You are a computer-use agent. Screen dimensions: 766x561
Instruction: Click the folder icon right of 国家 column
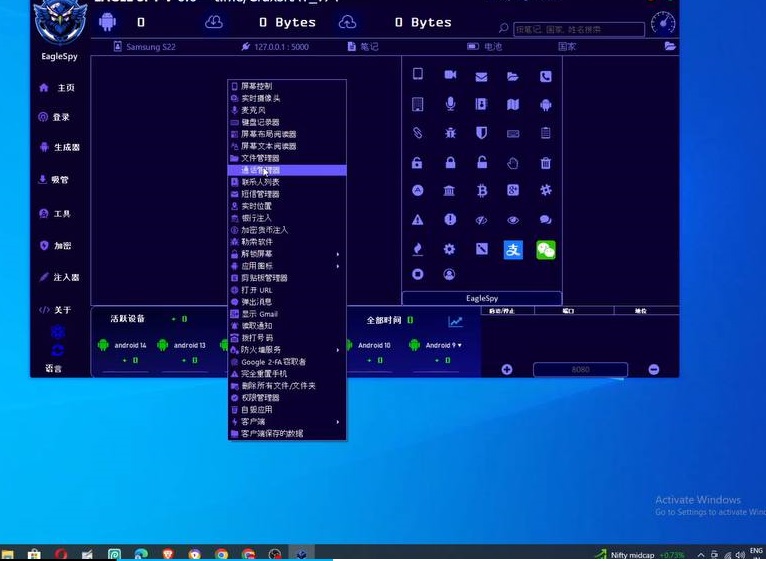(670, 46)
